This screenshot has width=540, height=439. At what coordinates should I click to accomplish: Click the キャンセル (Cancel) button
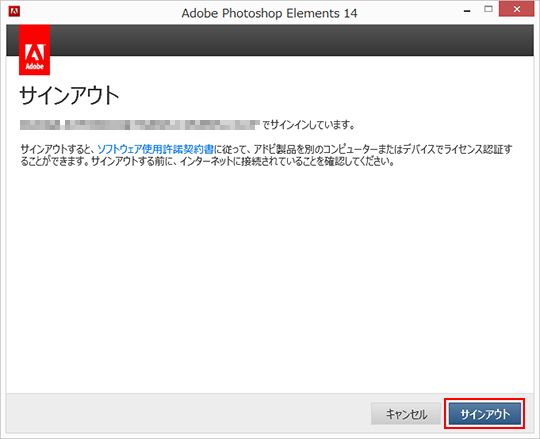click(406, 414)
